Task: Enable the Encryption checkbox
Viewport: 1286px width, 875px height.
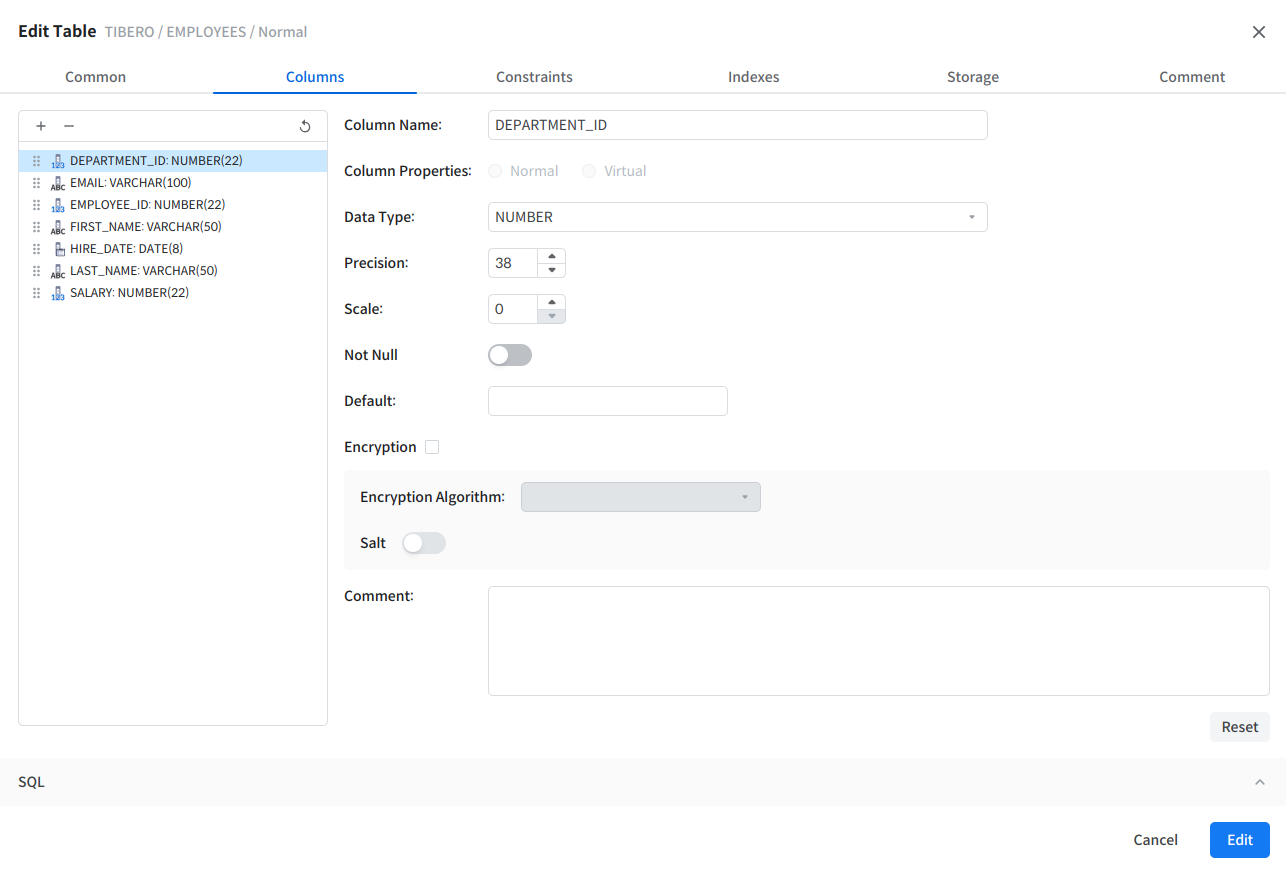Action: [432, 447]
